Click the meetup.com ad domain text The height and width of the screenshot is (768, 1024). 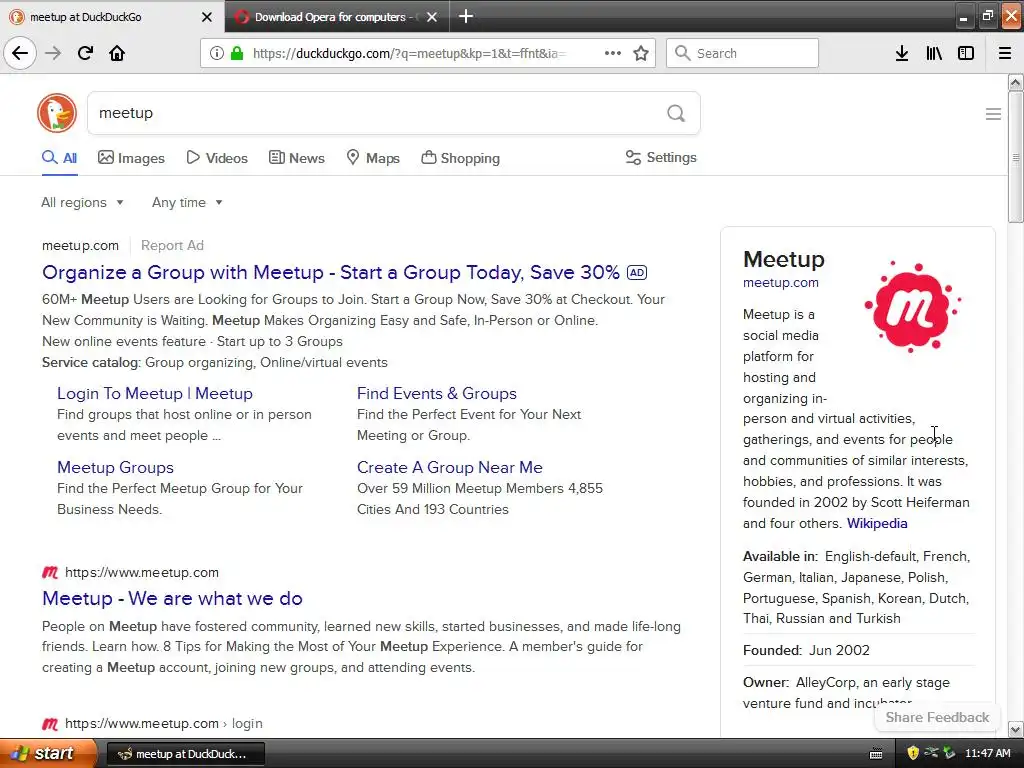click(80, 246)
